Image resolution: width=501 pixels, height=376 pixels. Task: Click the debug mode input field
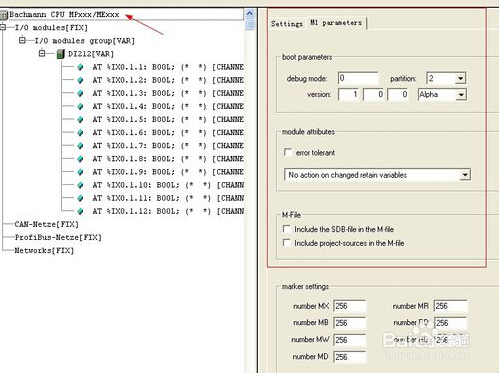358,78
